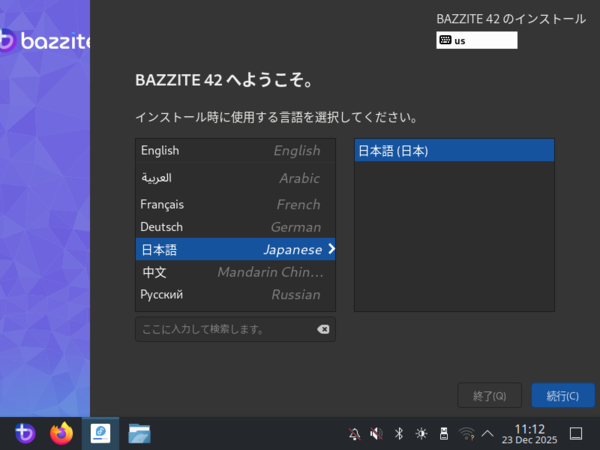Click the removable USB device tray icon
Viewport: 600px width, 450px height.
tap(444, 434)
